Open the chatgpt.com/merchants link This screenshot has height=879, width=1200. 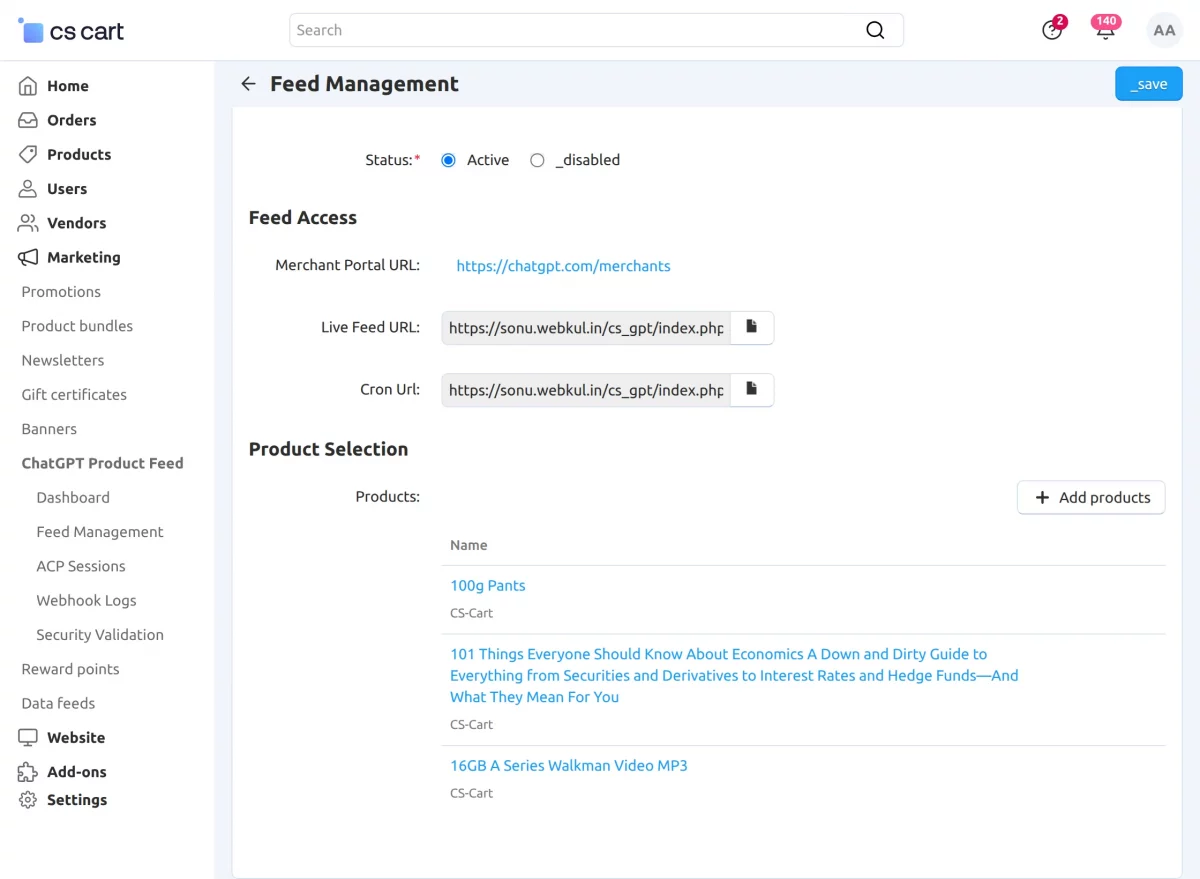[x=563, y=266]
